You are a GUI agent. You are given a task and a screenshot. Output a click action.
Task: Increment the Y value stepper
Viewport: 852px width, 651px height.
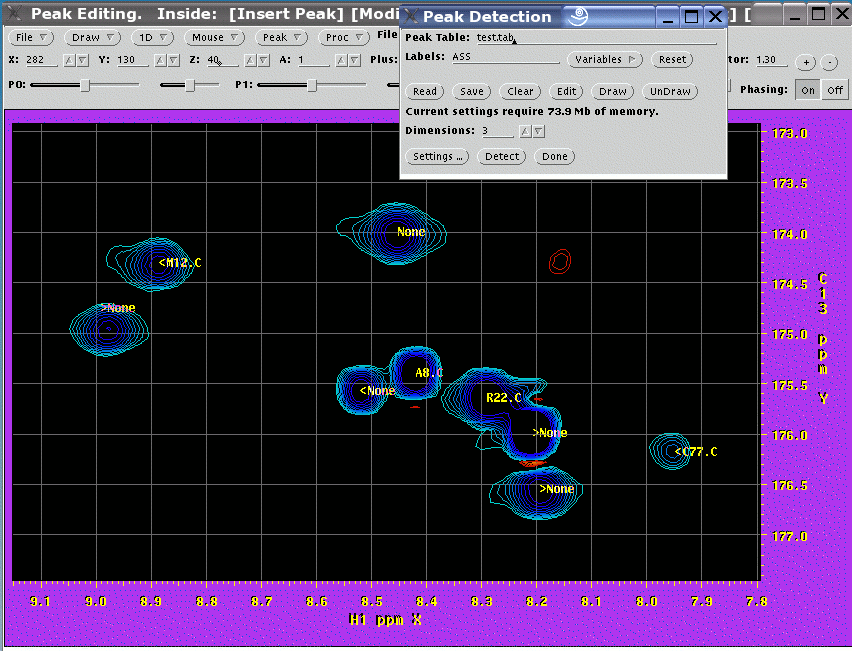click(x=160, y=60)
